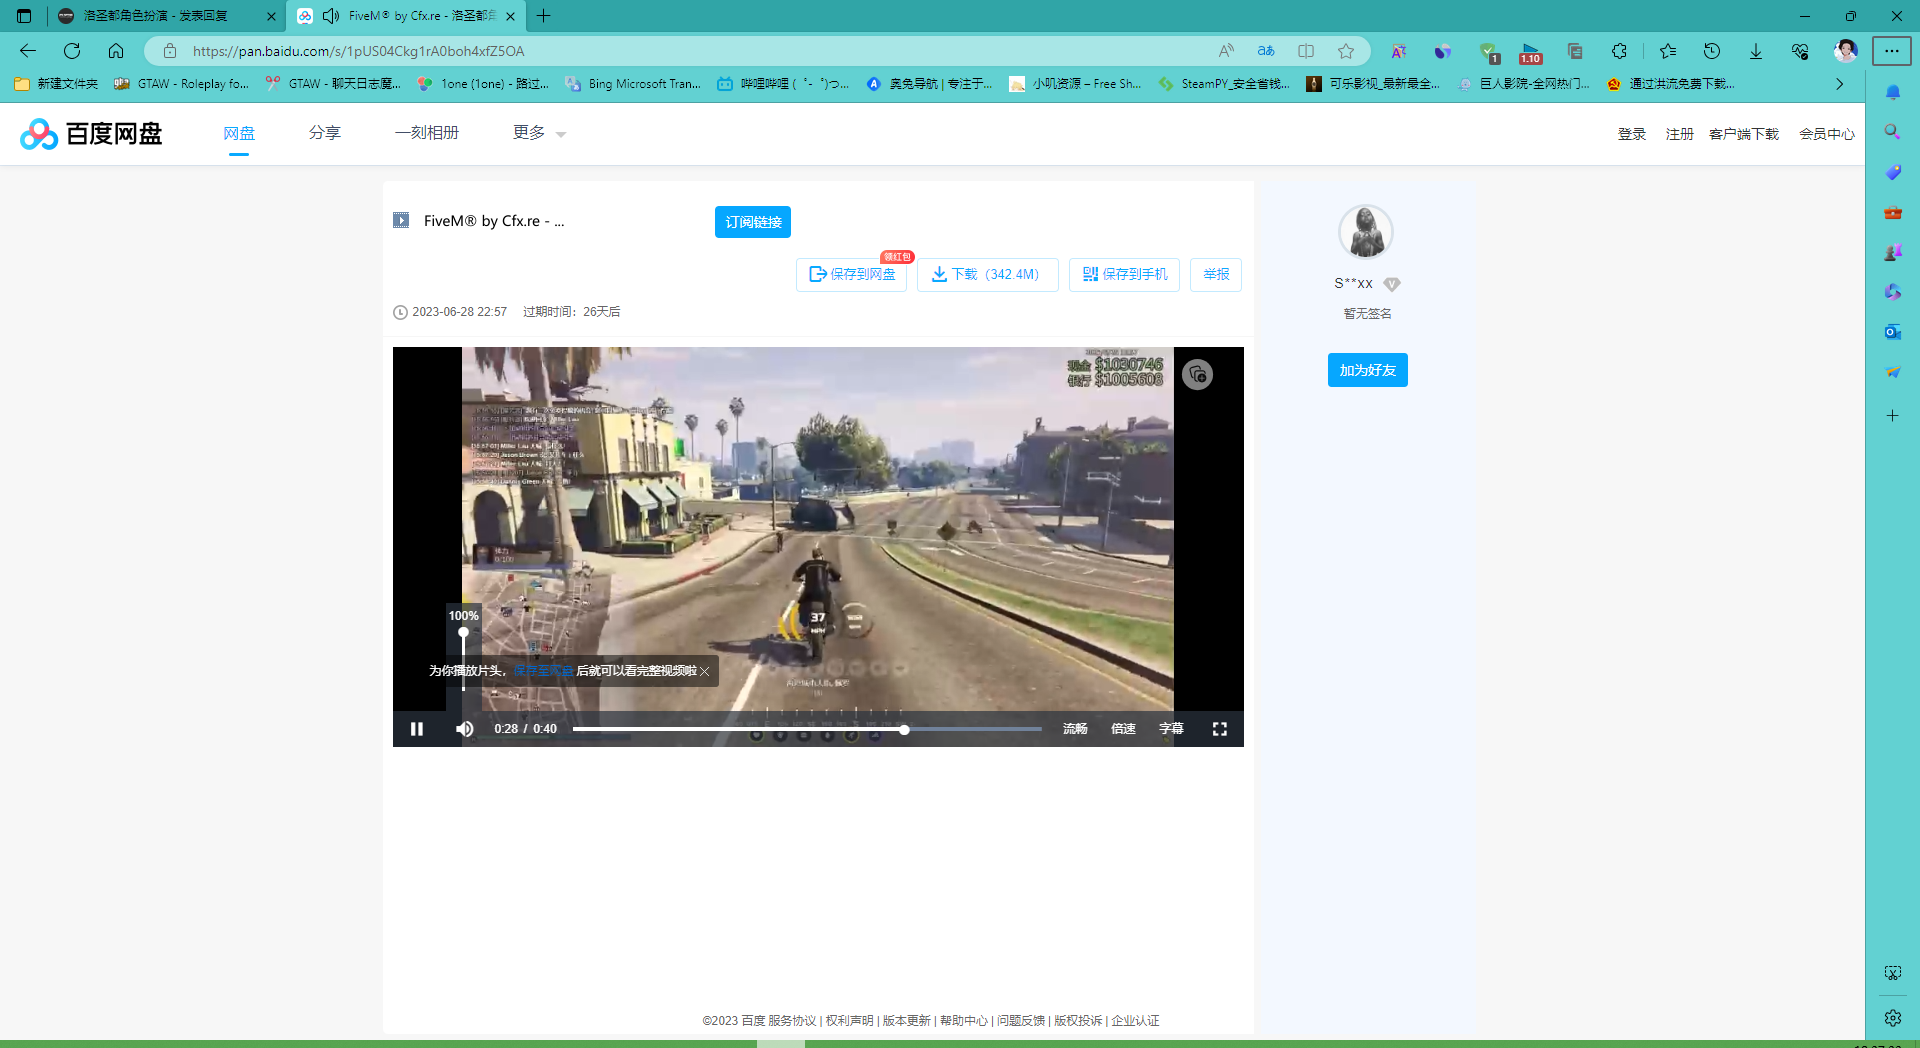Screen dimensions: 1920x1048
Task: Click the translate icon in address bar
Action: [1266, 51]
